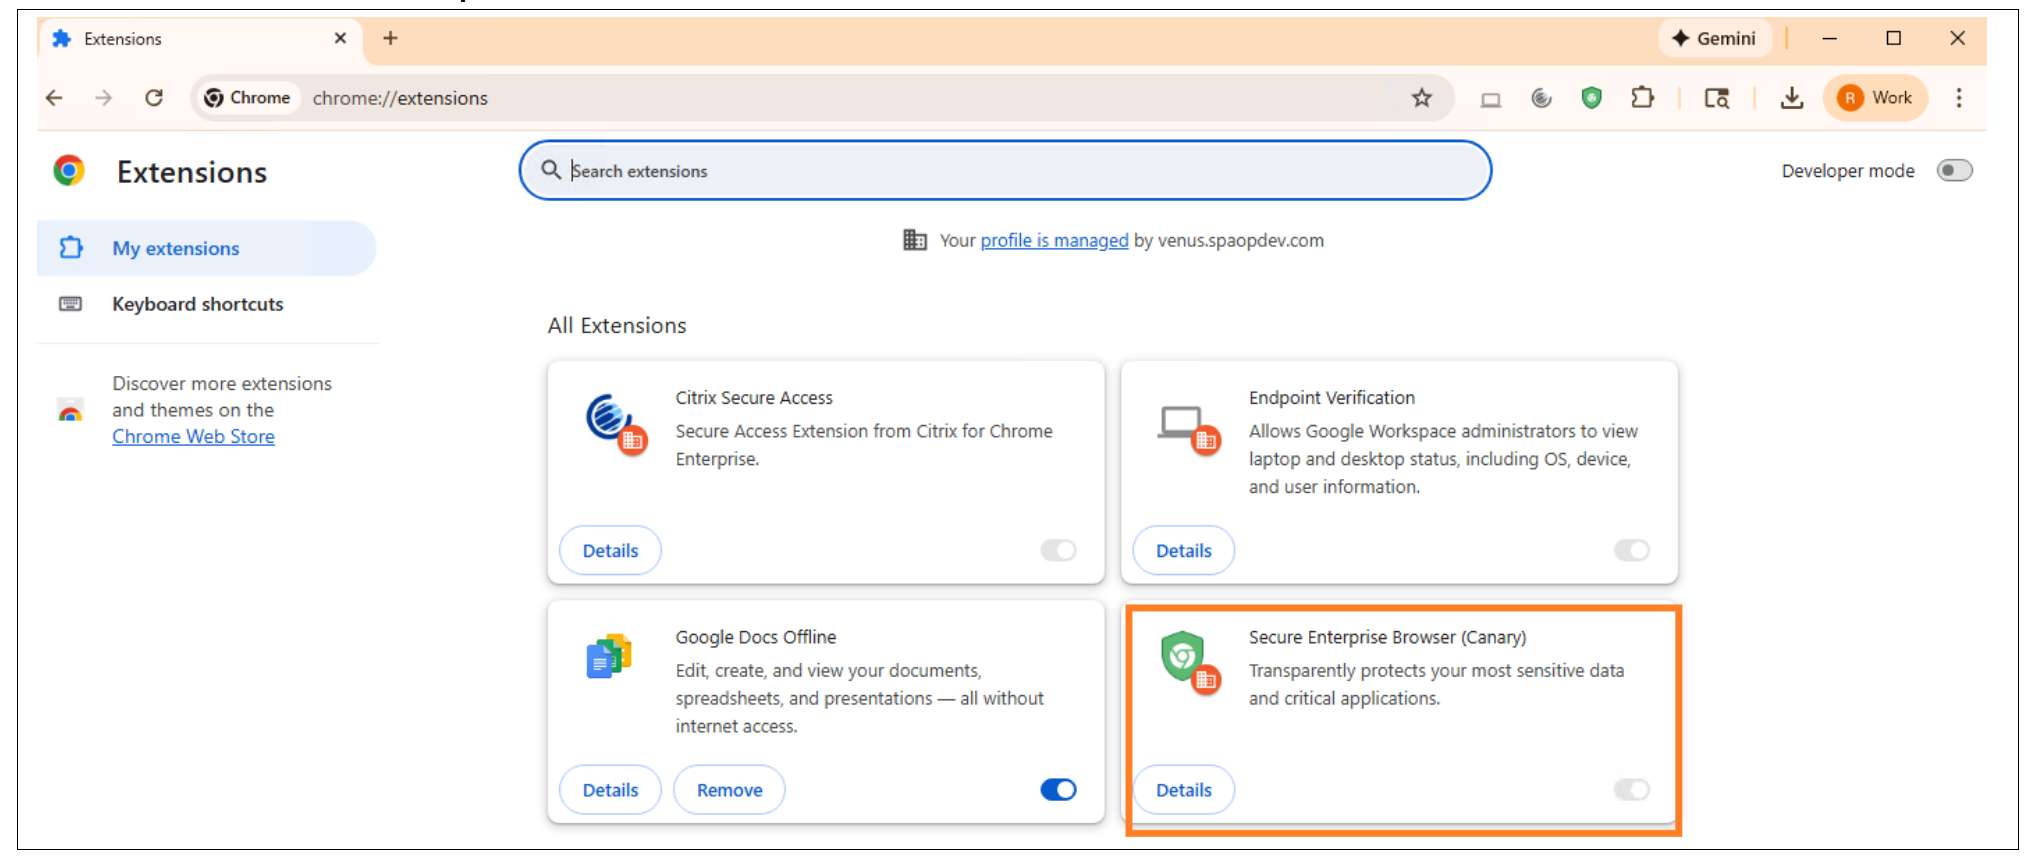
Task: Click the Citrix Secure Access toolbar icon
Action: 1541,98
